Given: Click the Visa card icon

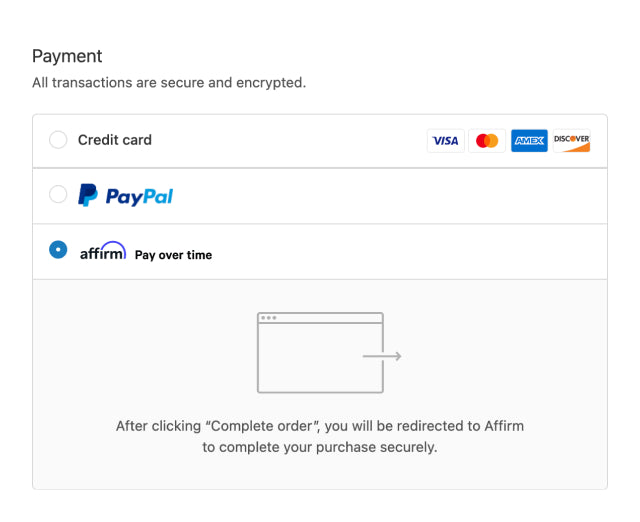Looking at the screenshot, I should pyautogui.click(x=446, y=141).
